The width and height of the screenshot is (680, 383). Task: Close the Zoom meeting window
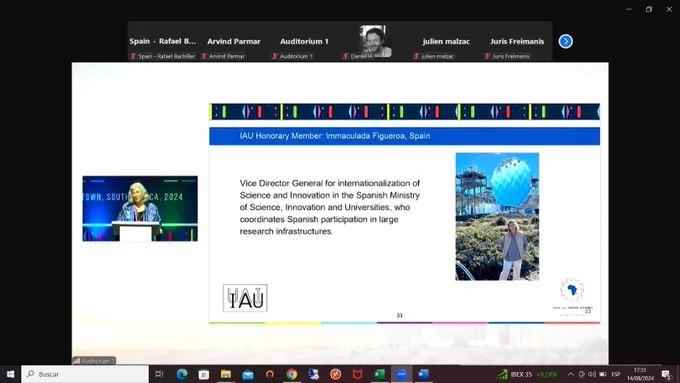(x=669, y=9)
